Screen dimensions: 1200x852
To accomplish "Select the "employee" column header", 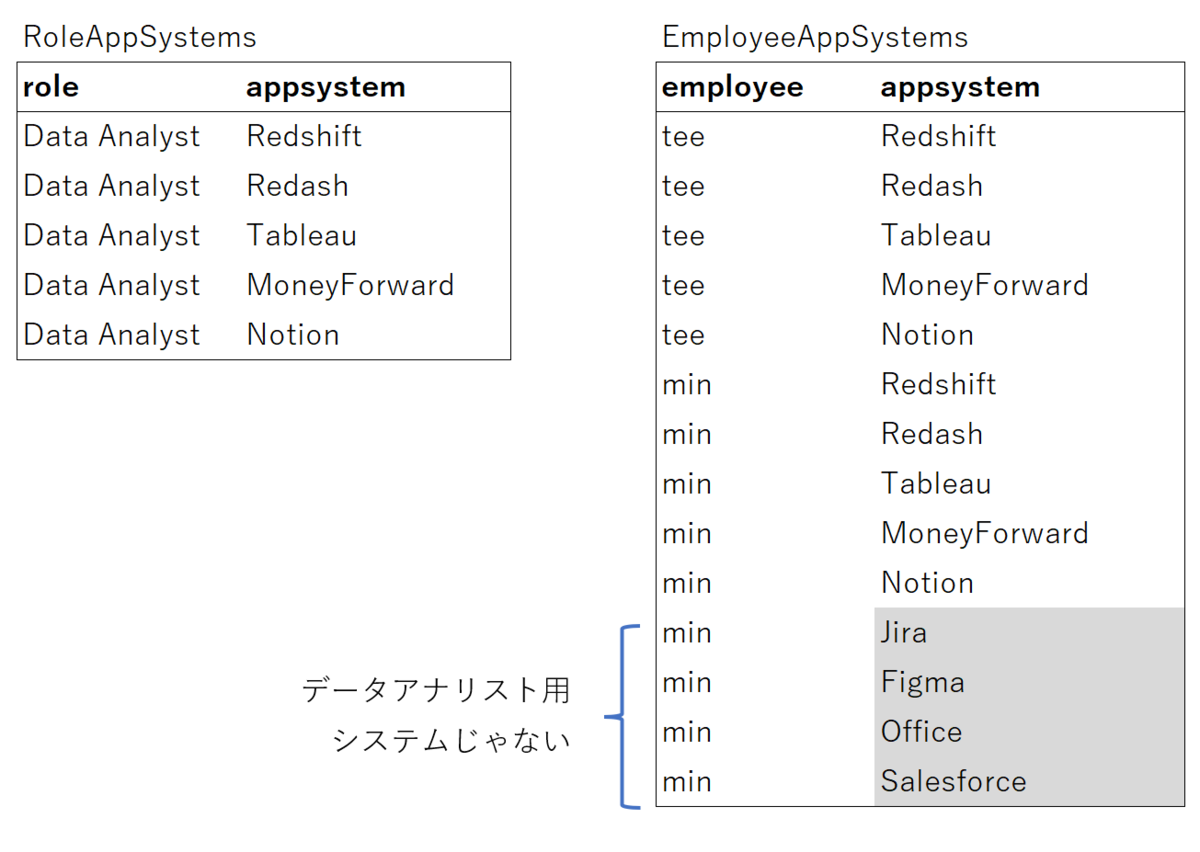I will tap(732, 87).
